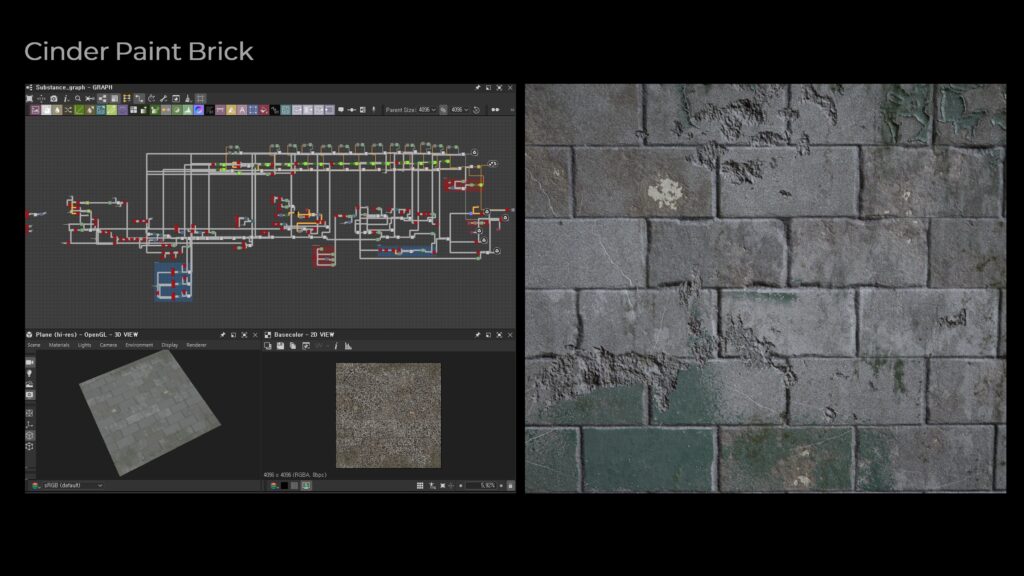The height and width of the screenshot is (576, 1024).
Task: Click the wireframe cube icon in 3D View sidebar
Action: [29, 447]
